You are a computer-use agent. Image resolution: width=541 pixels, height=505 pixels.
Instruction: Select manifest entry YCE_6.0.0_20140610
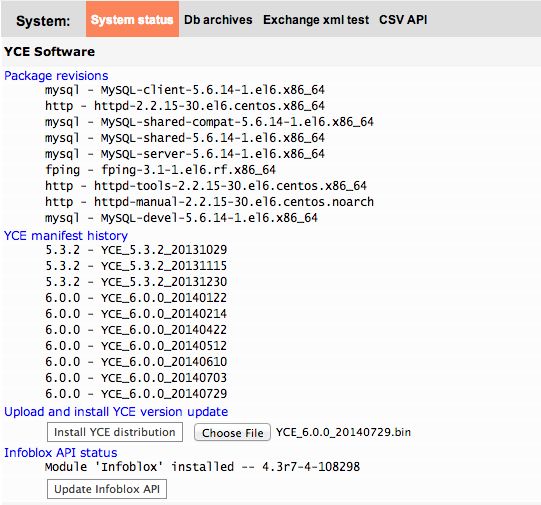(136, 362)
